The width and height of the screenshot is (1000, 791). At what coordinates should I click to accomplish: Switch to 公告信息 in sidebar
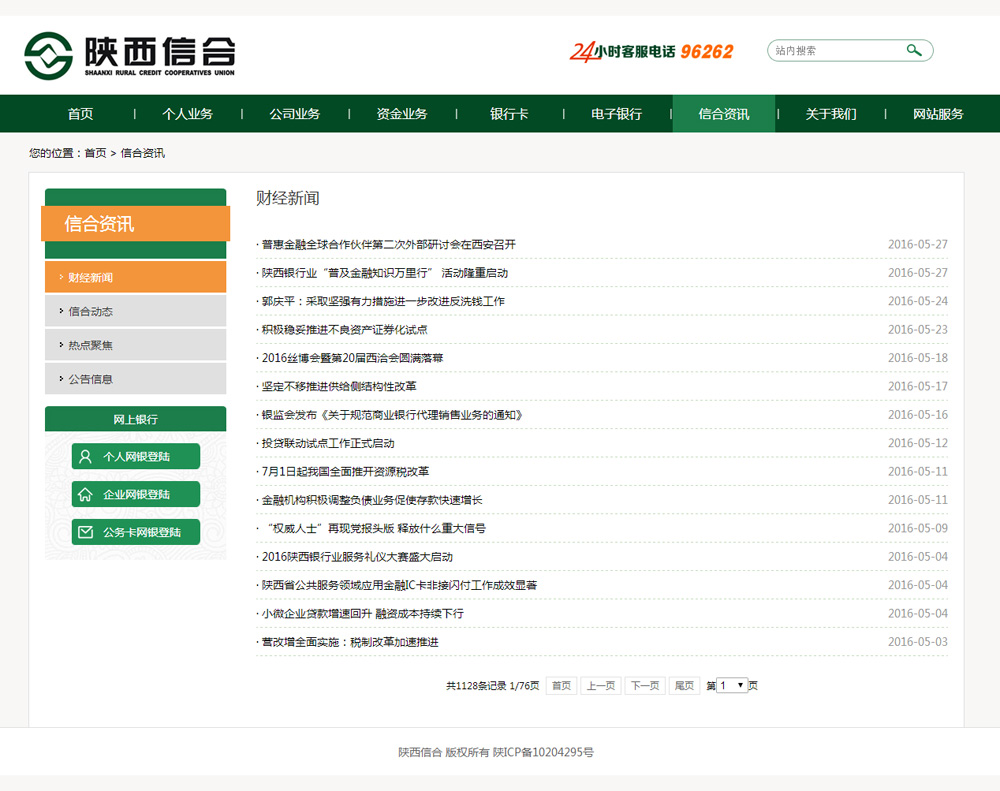click(x=91, y=379)
